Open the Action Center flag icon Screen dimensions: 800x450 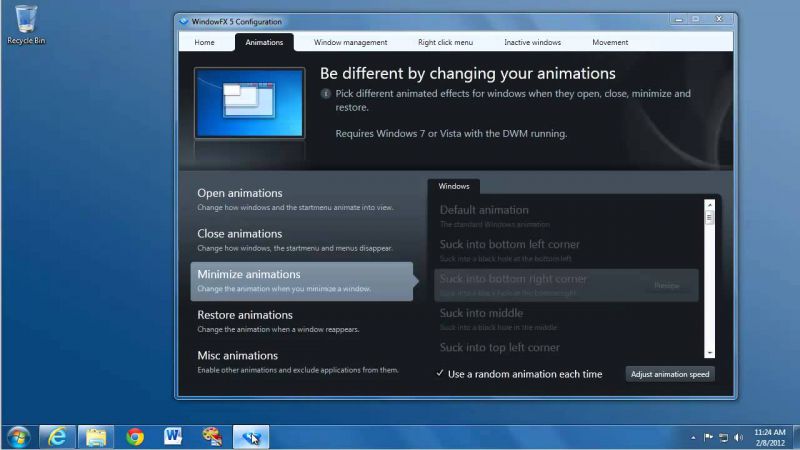point(708,437)
